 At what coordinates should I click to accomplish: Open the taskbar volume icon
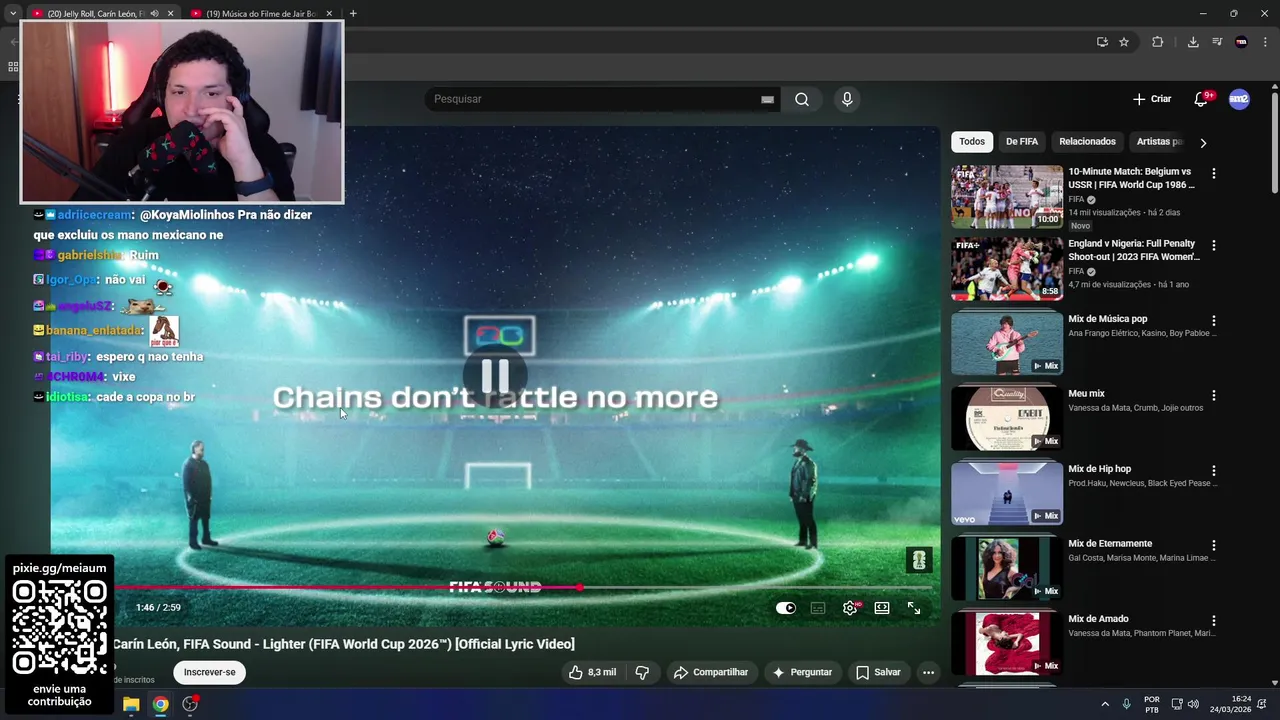[1193, 704]
